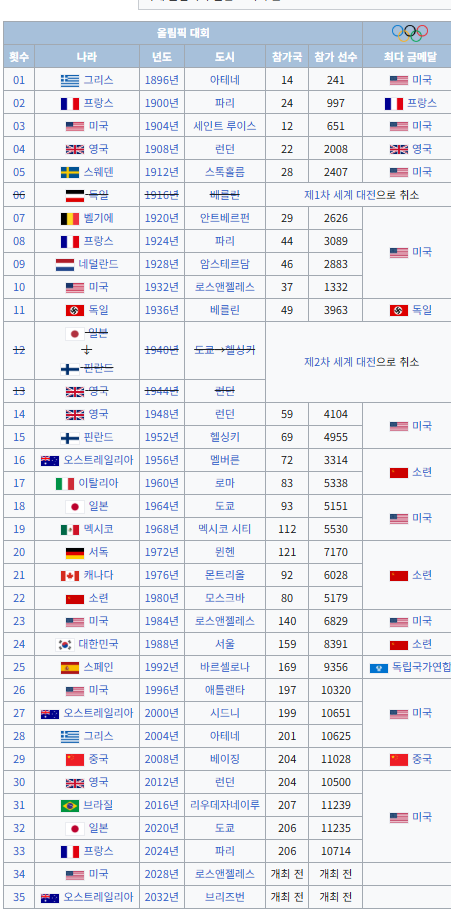
Task: Click the Brazil flag in the 2016 row
Action: pos(70,805)
